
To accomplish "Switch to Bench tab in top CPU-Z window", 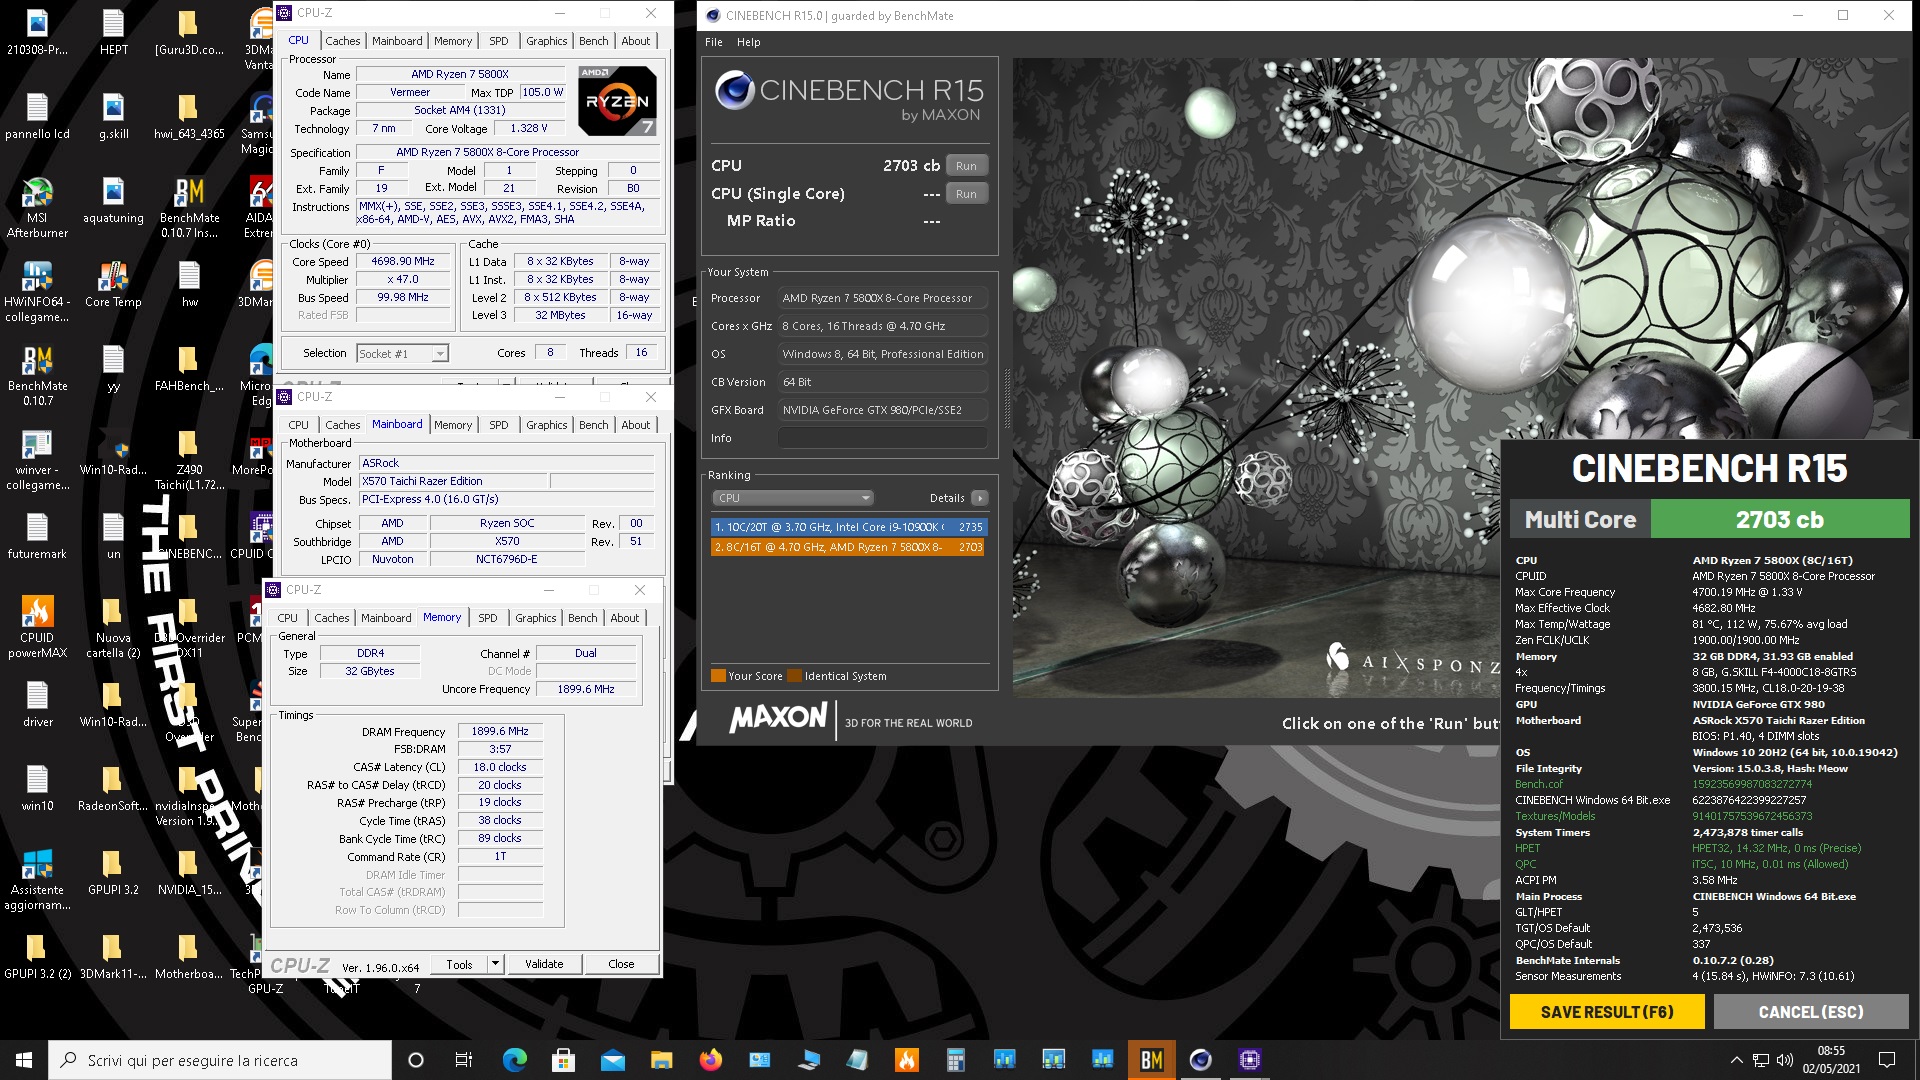I will pos(593,41).
